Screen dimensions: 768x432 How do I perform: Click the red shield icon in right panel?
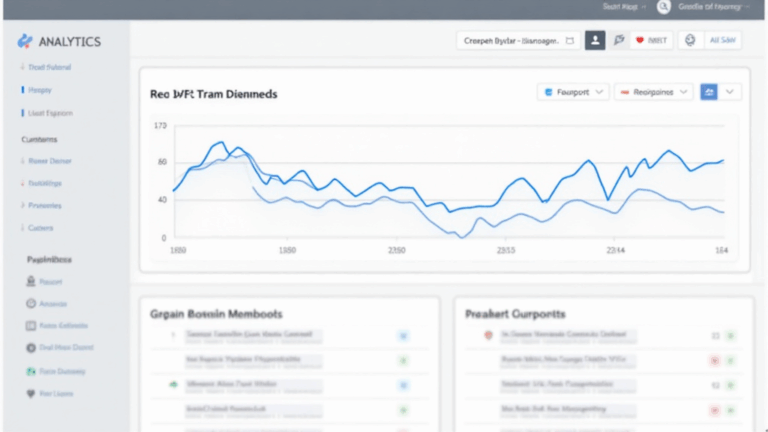488,336
